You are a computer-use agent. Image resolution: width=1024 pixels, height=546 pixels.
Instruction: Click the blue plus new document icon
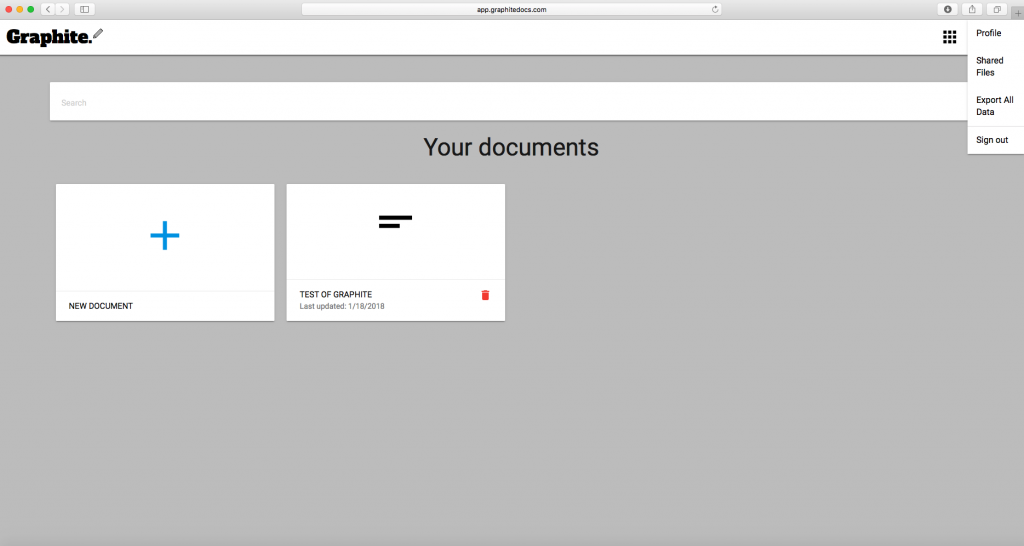[x=165, y=236]
